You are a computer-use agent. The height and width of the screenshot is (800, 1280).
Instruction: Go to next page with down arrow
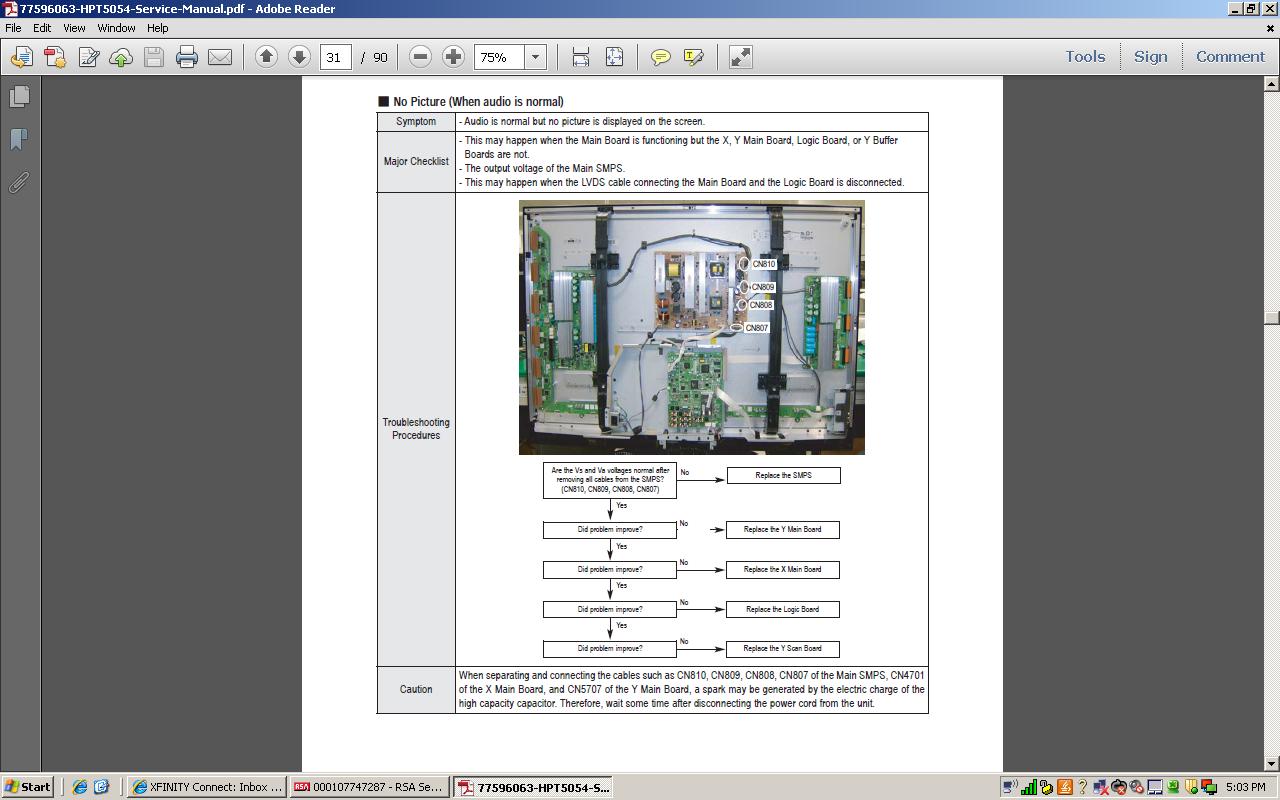point(299,57)
